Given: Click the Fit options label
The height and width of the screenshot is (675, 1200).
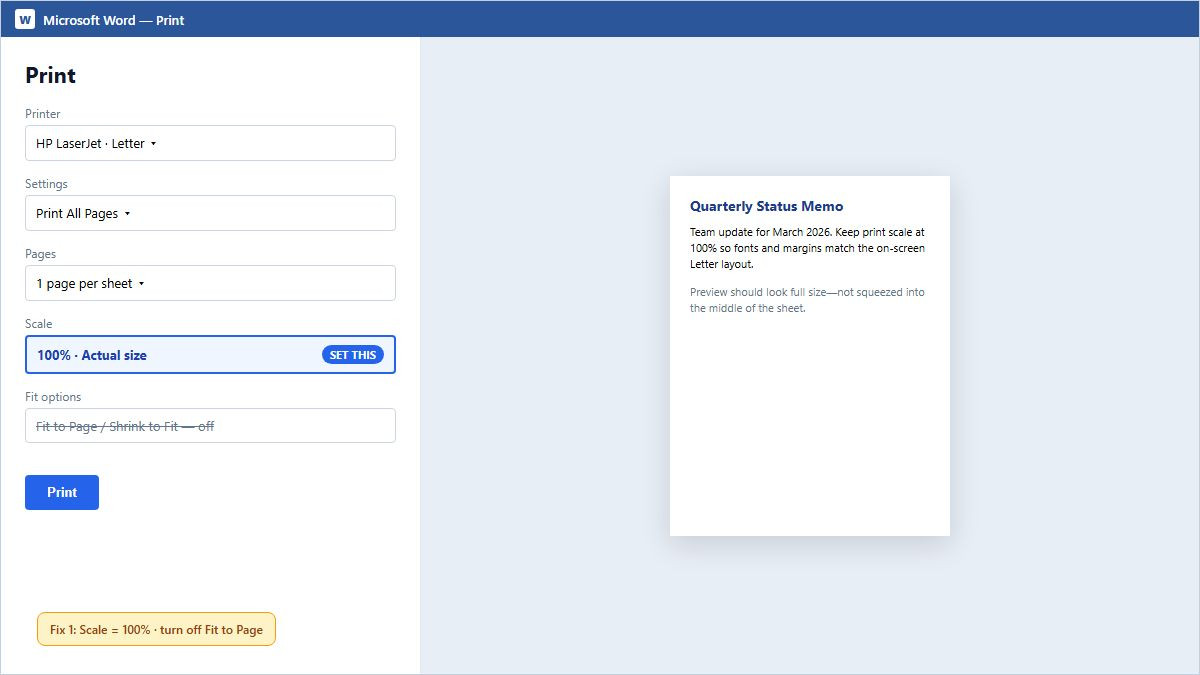Looking at the screenshot, I should pos(53,397).
